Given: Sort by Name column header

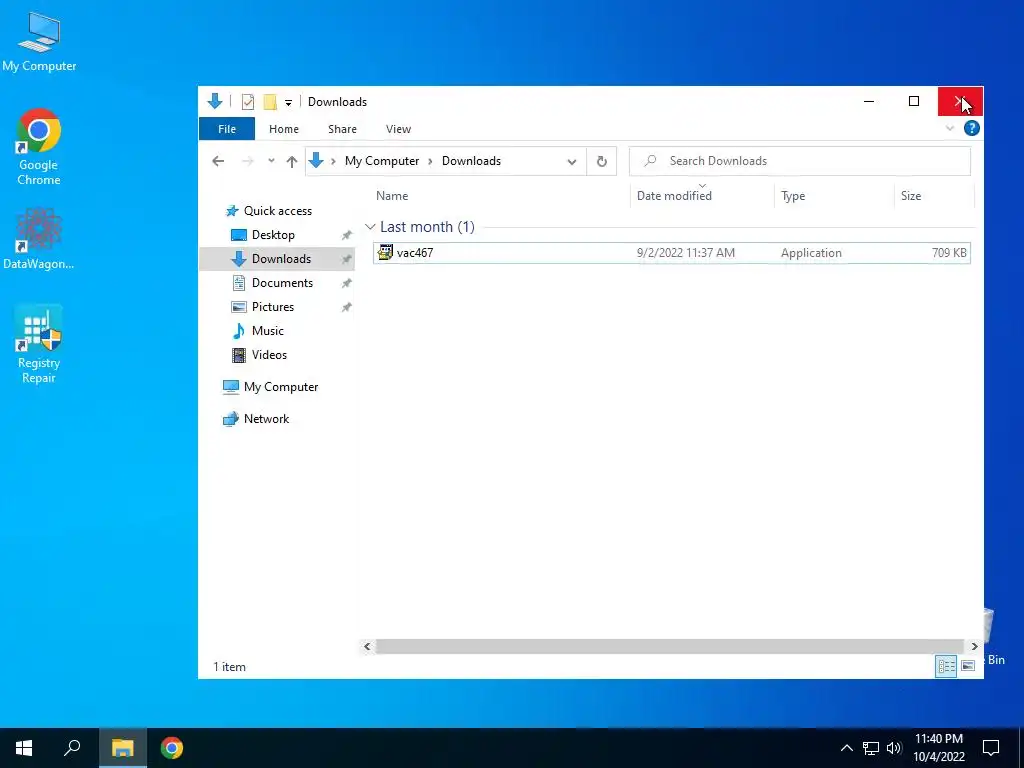Looking at the screenshot, I should point(392,196).
